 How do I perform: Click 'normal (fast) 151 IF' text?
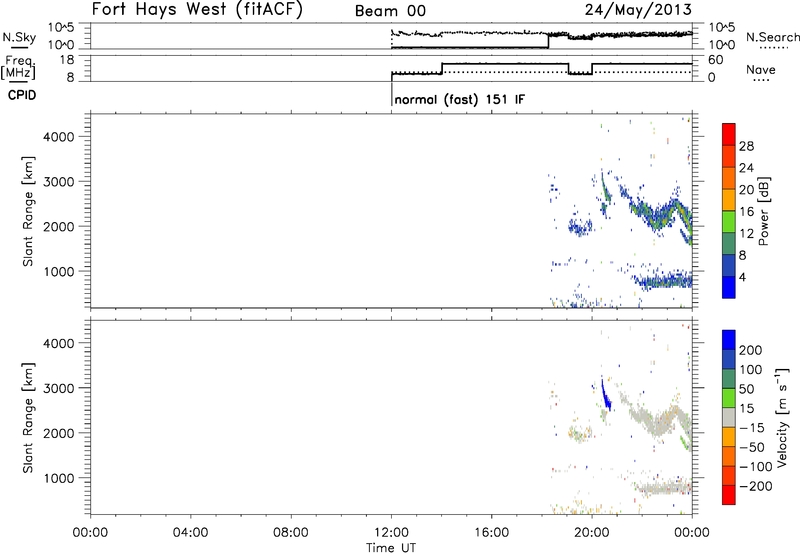click(x=459, y=99)
